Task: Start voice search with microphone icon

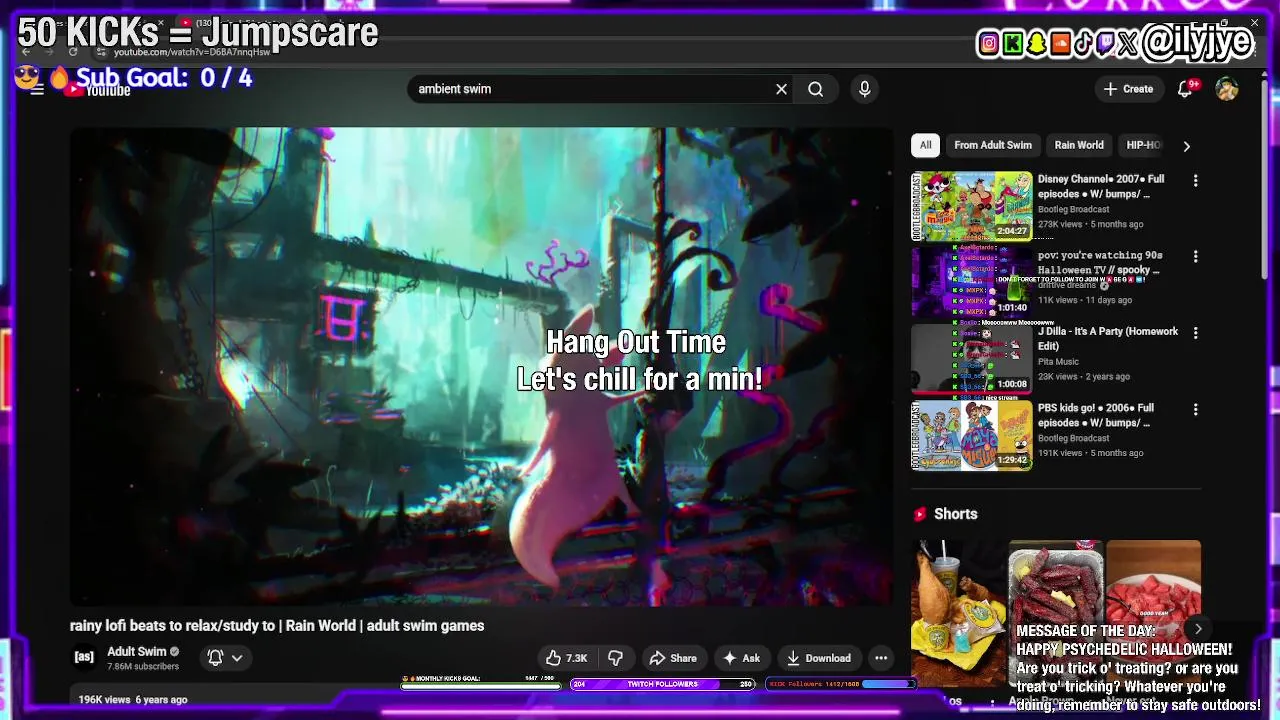Action: [x=865, y=89]
